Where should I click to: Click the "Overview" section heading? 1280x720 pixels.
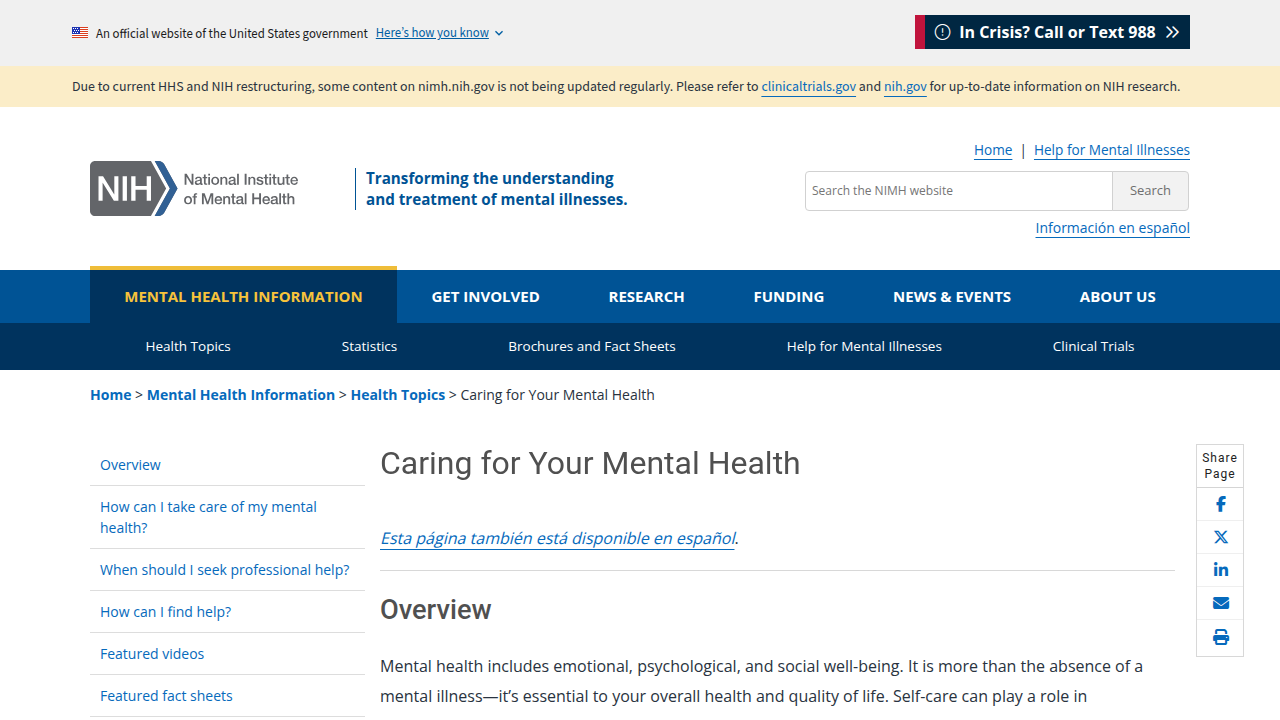point(435,609)
